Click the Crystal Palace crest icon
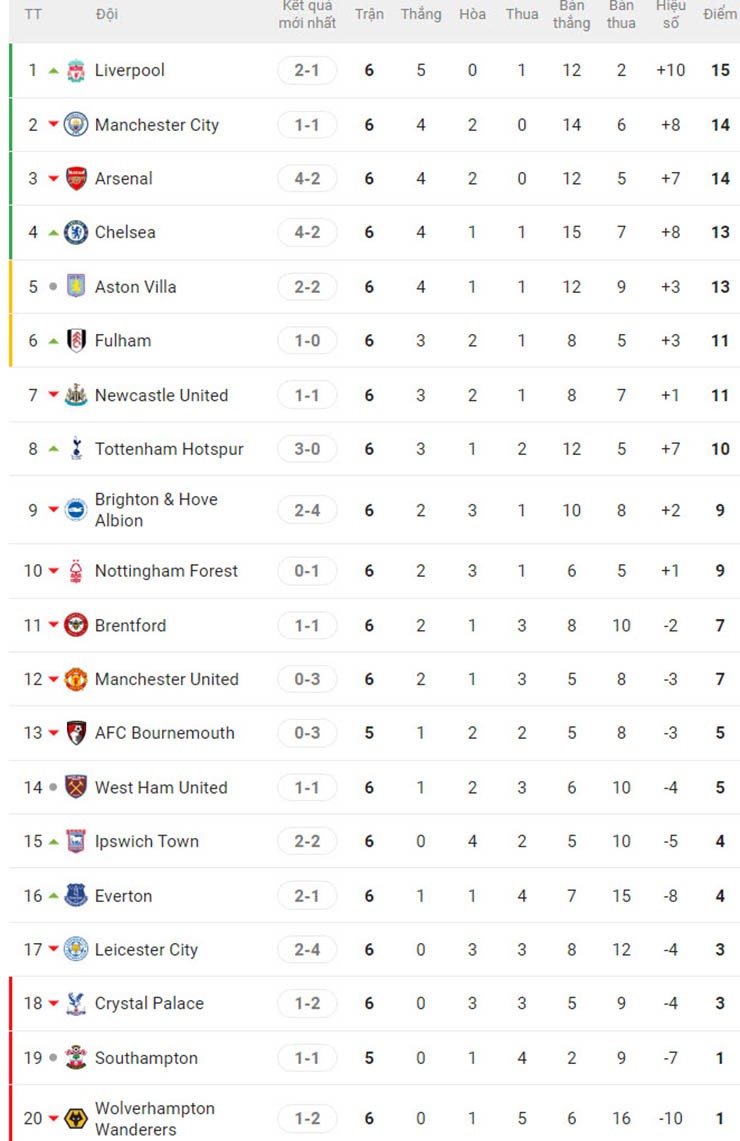Screen dimensions: 740x1141 pos(76,1004)
